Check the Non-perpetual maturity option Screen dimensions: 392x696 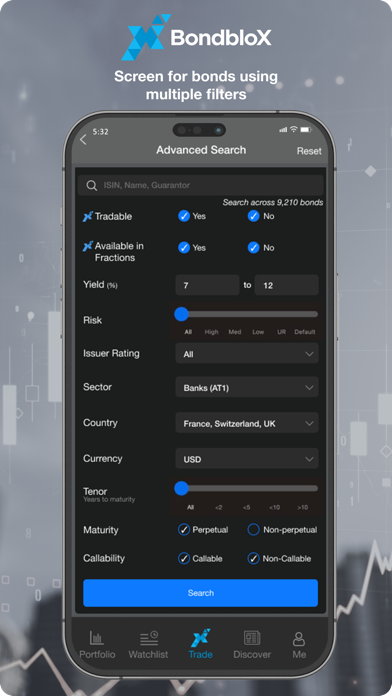pos(253,530)
